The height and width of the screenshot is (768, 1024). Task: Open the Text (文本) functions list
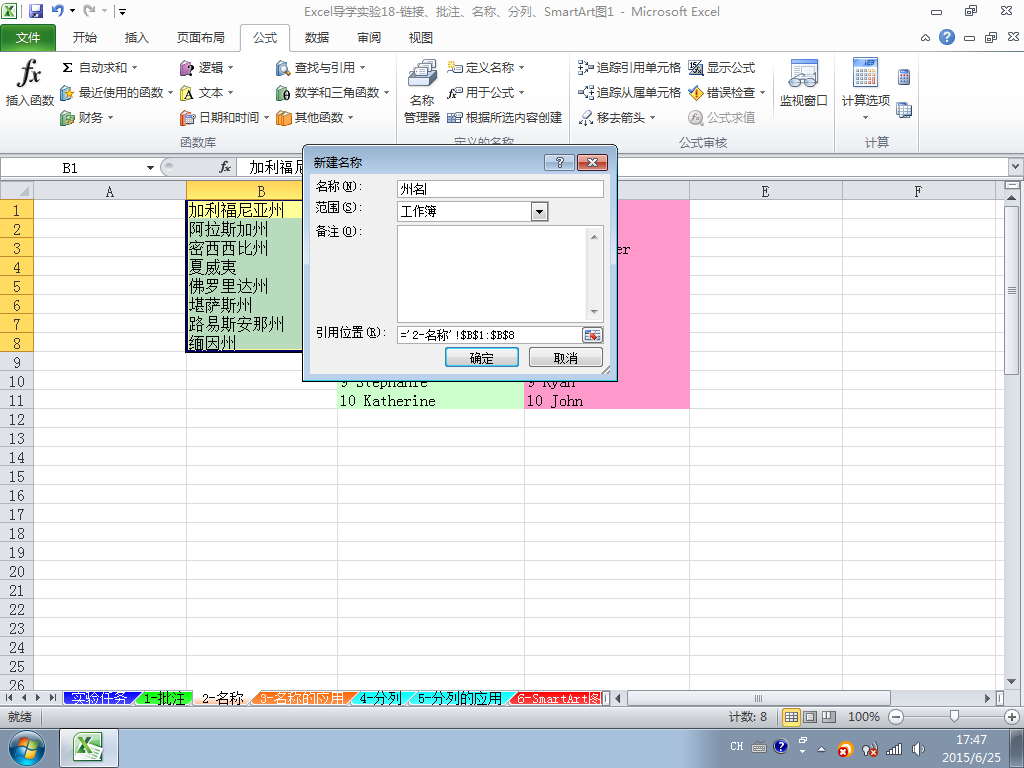pos(206,93)
